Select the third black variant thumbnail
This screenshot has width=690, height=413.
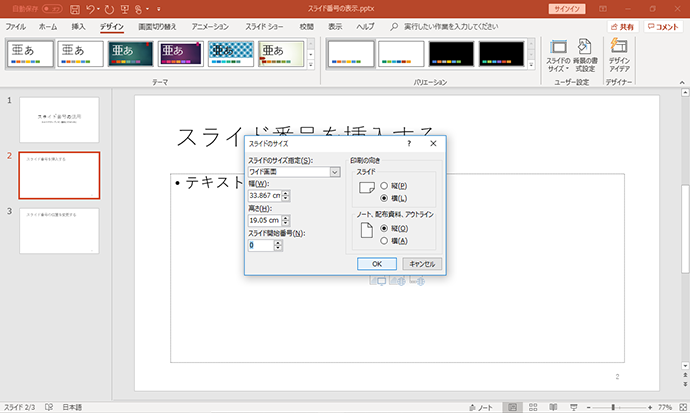pos(451,54)
